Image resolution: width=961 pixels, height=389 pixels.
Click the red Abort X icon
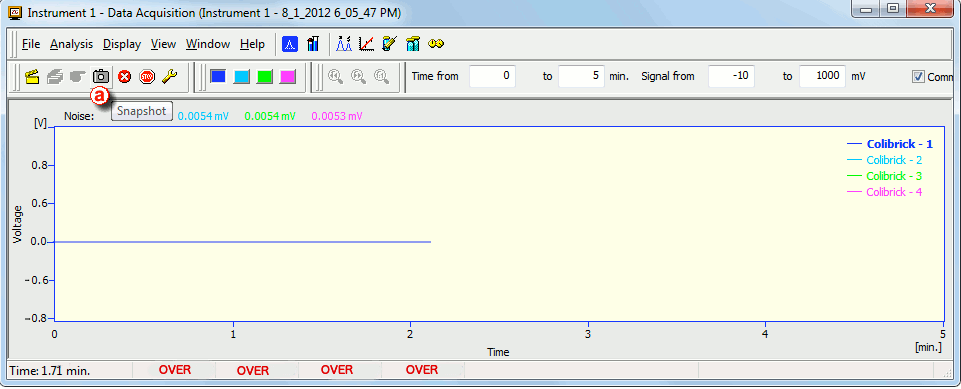[x=125, y=77]
